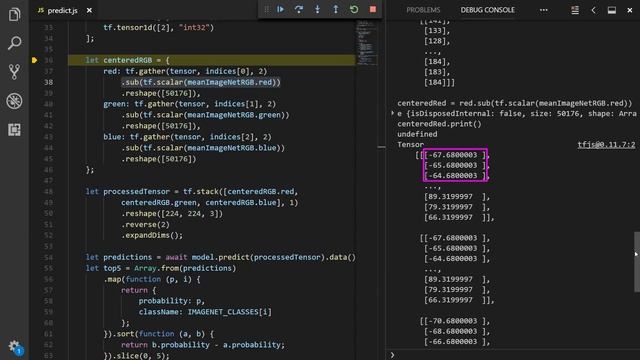This screenshot has height=360, width=640.
Task: Click 'tf.tensor1d([2], "int32")' code line
Action: 158,27
